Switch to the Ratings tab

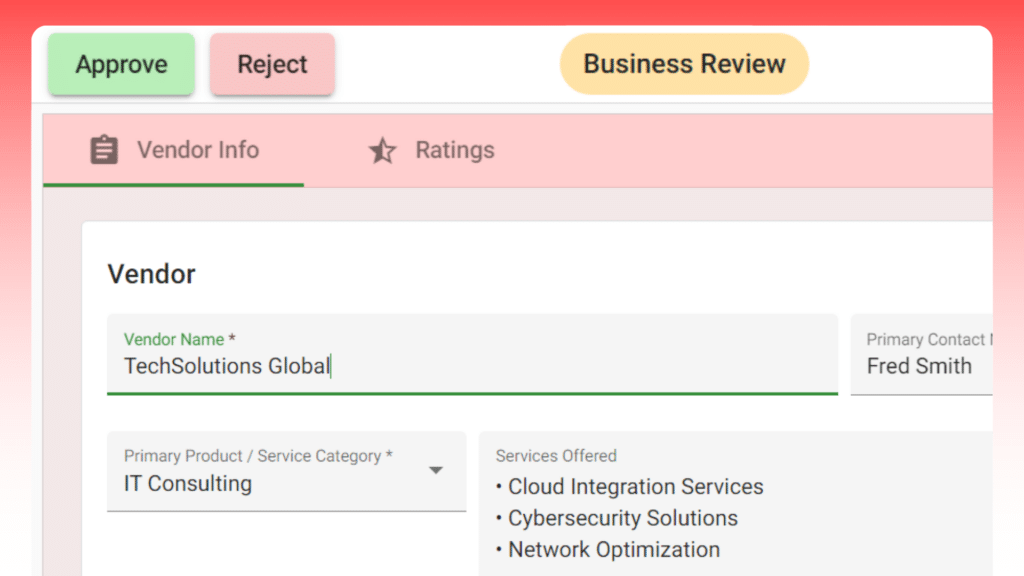pos(432,150)
